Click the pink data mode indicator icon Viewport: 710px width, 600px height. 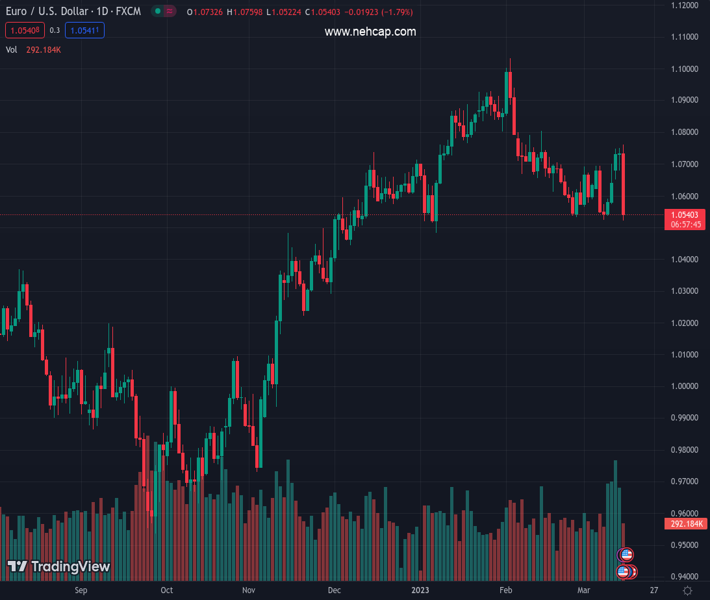172,12
